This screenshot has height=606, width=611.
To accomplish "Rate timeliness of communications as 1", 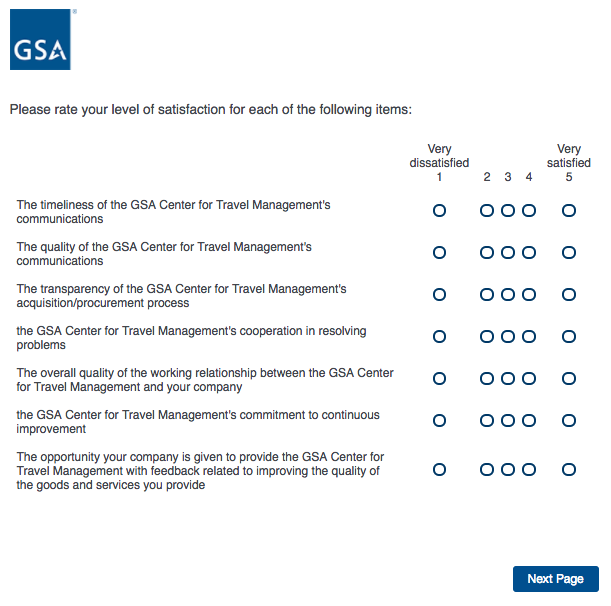I will 439,211.
